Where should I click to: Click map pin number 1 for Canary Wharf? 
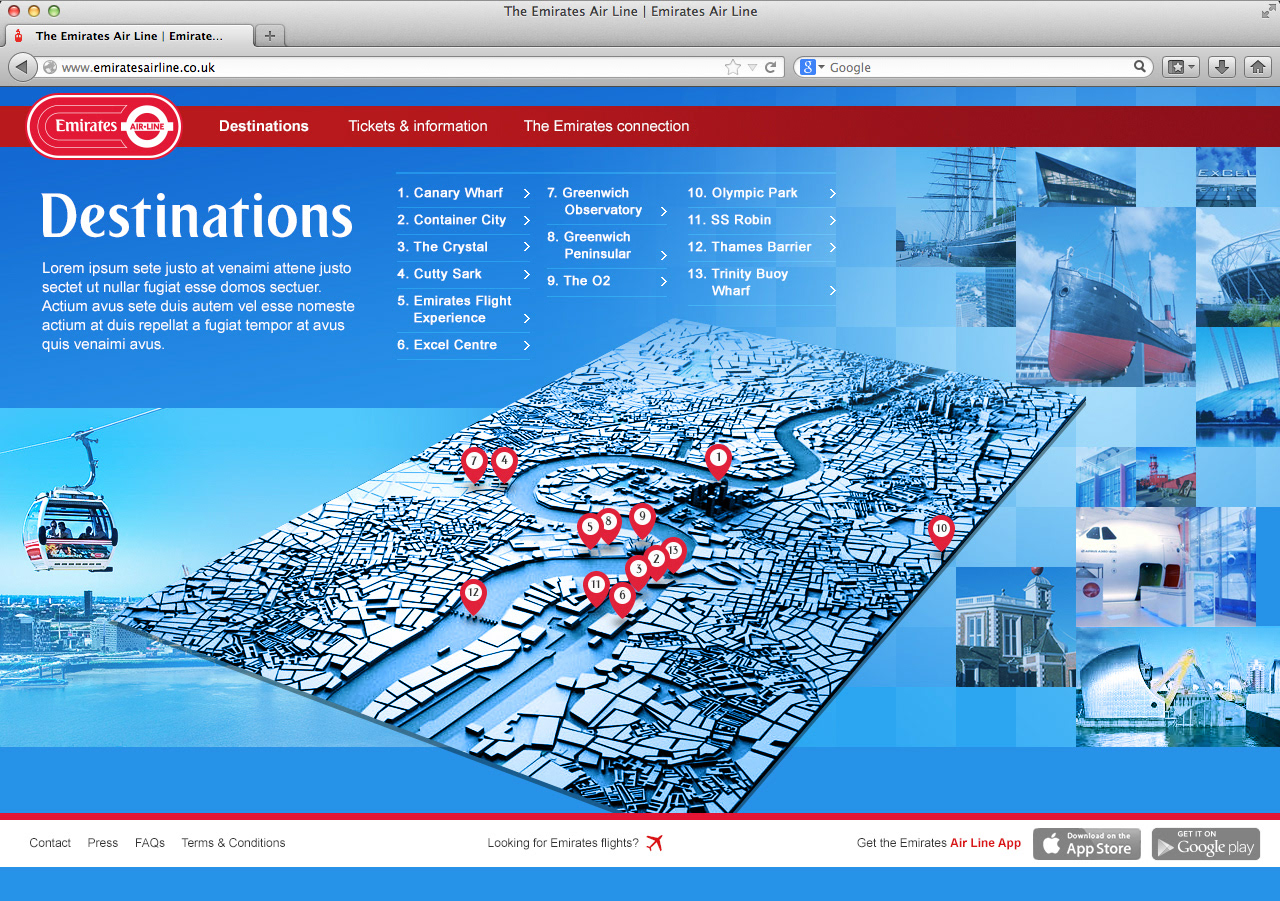coord(718,461)
